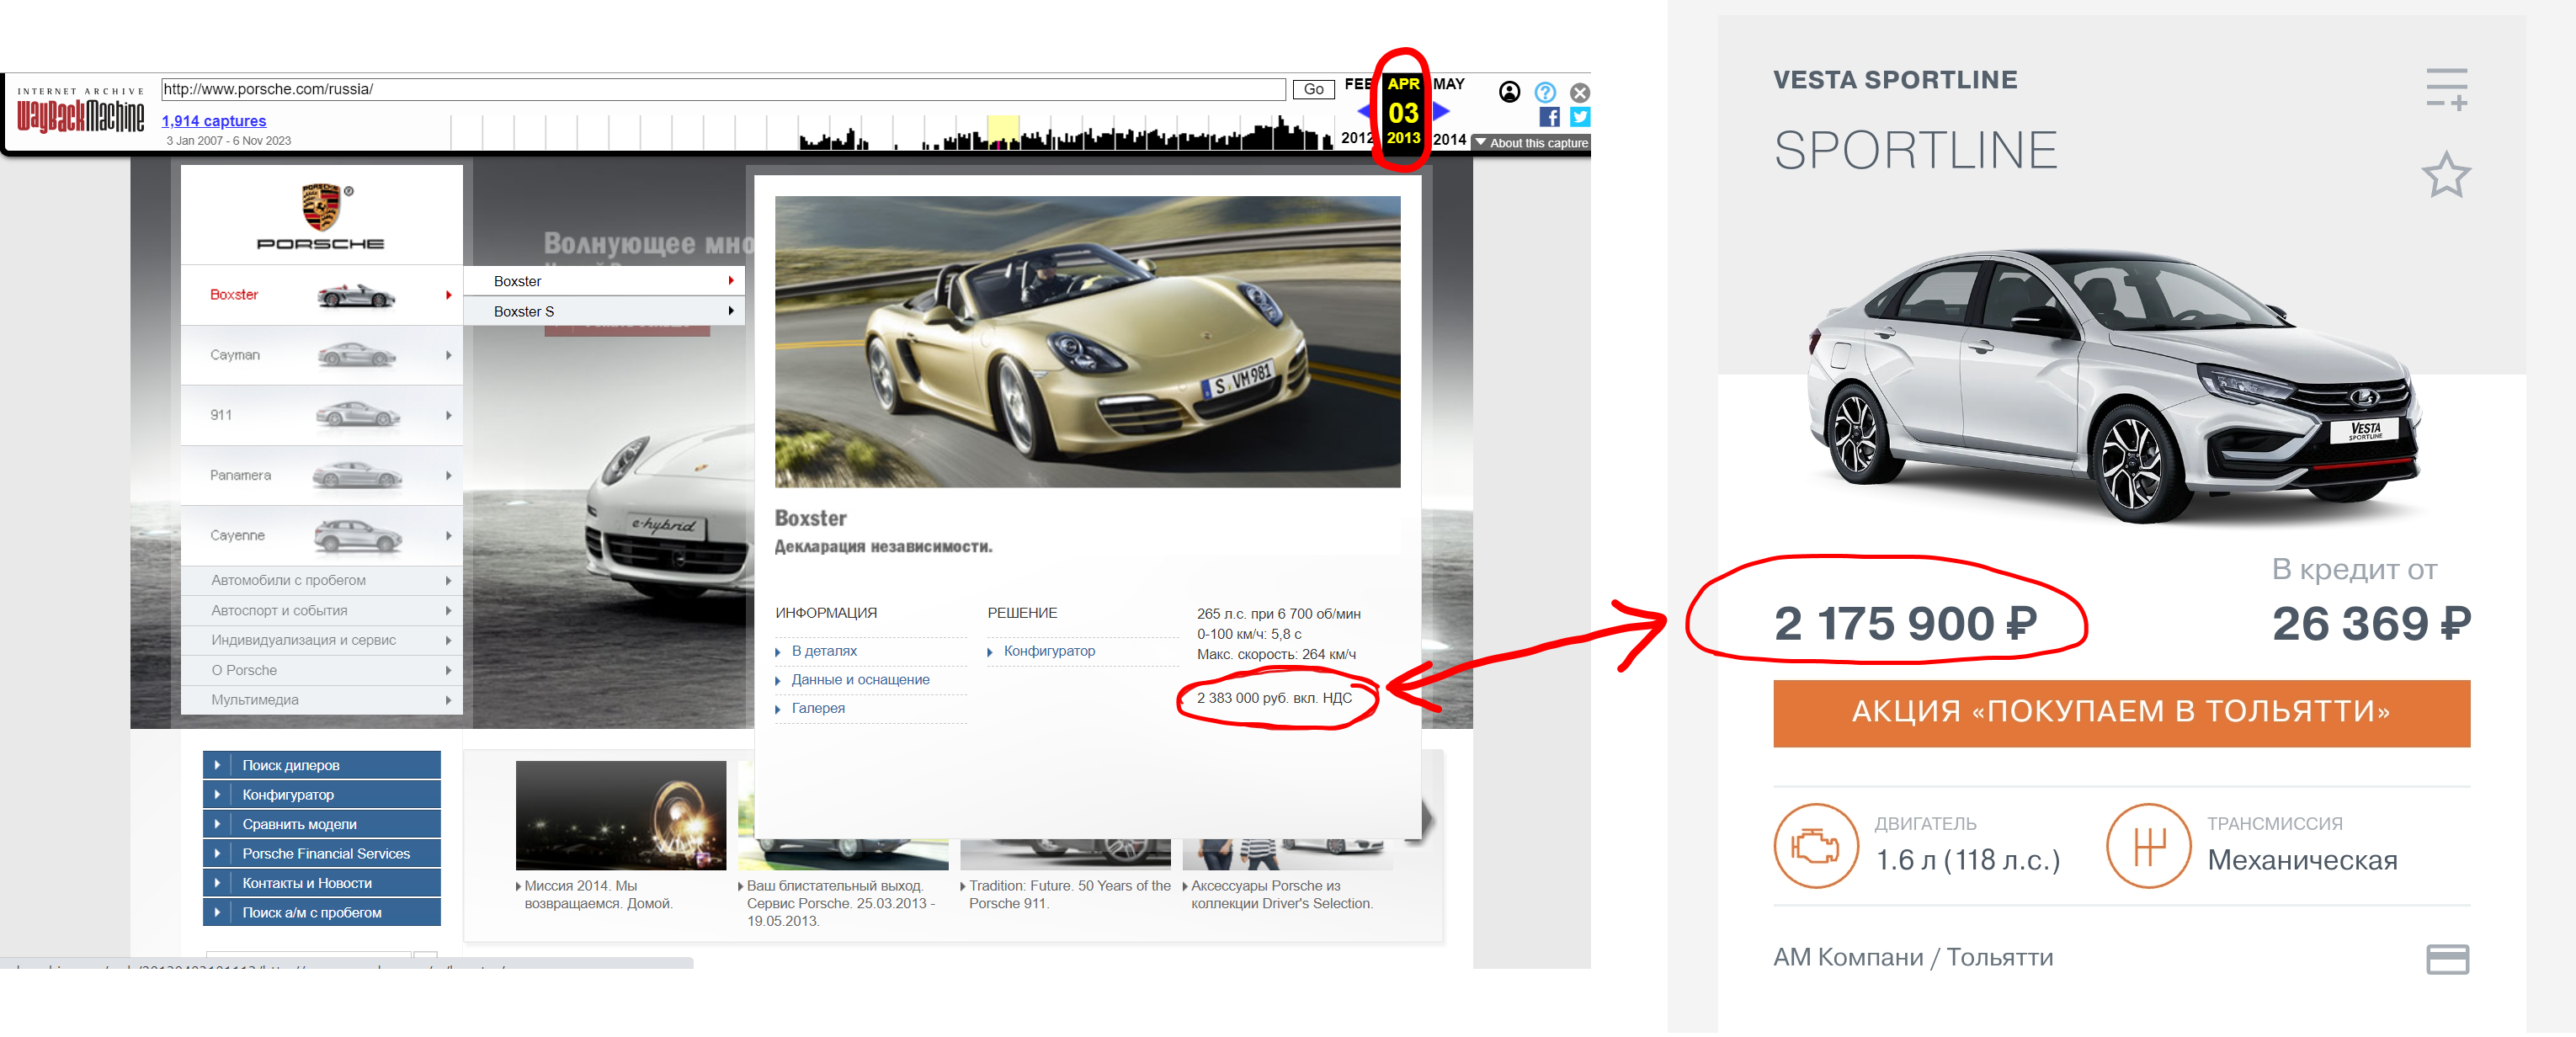This screenshot has height=1037, width=2576.
Task: Click the yellow Boxster hero photo
Action: (x=1087, y=342)
